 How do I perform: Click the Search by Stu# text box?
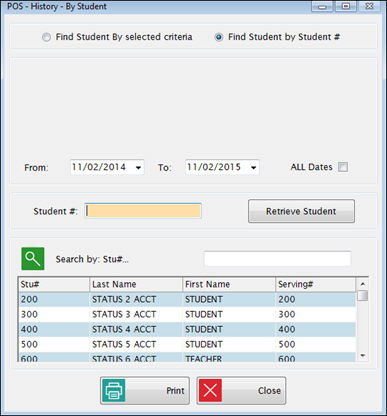(x=277, y=259)
